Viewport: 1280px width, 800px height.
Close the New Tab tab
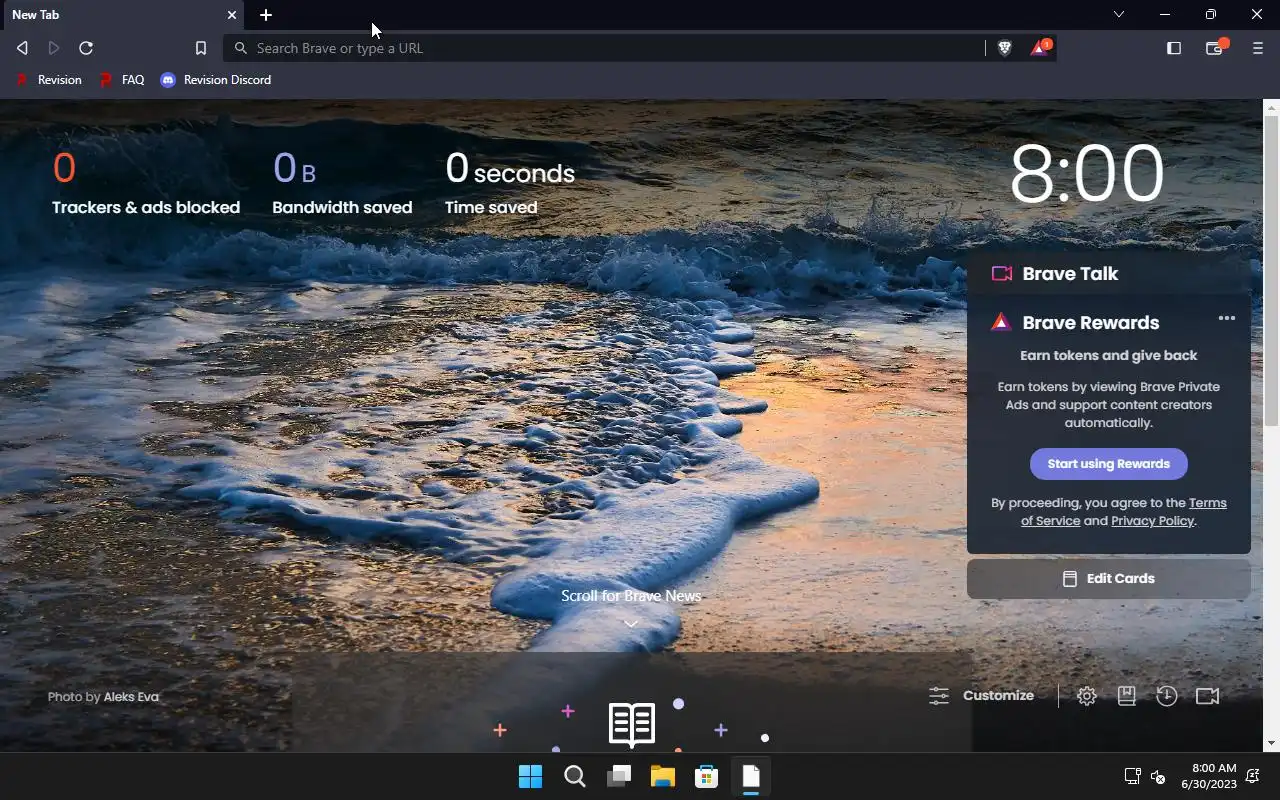[x=232, y=15]
